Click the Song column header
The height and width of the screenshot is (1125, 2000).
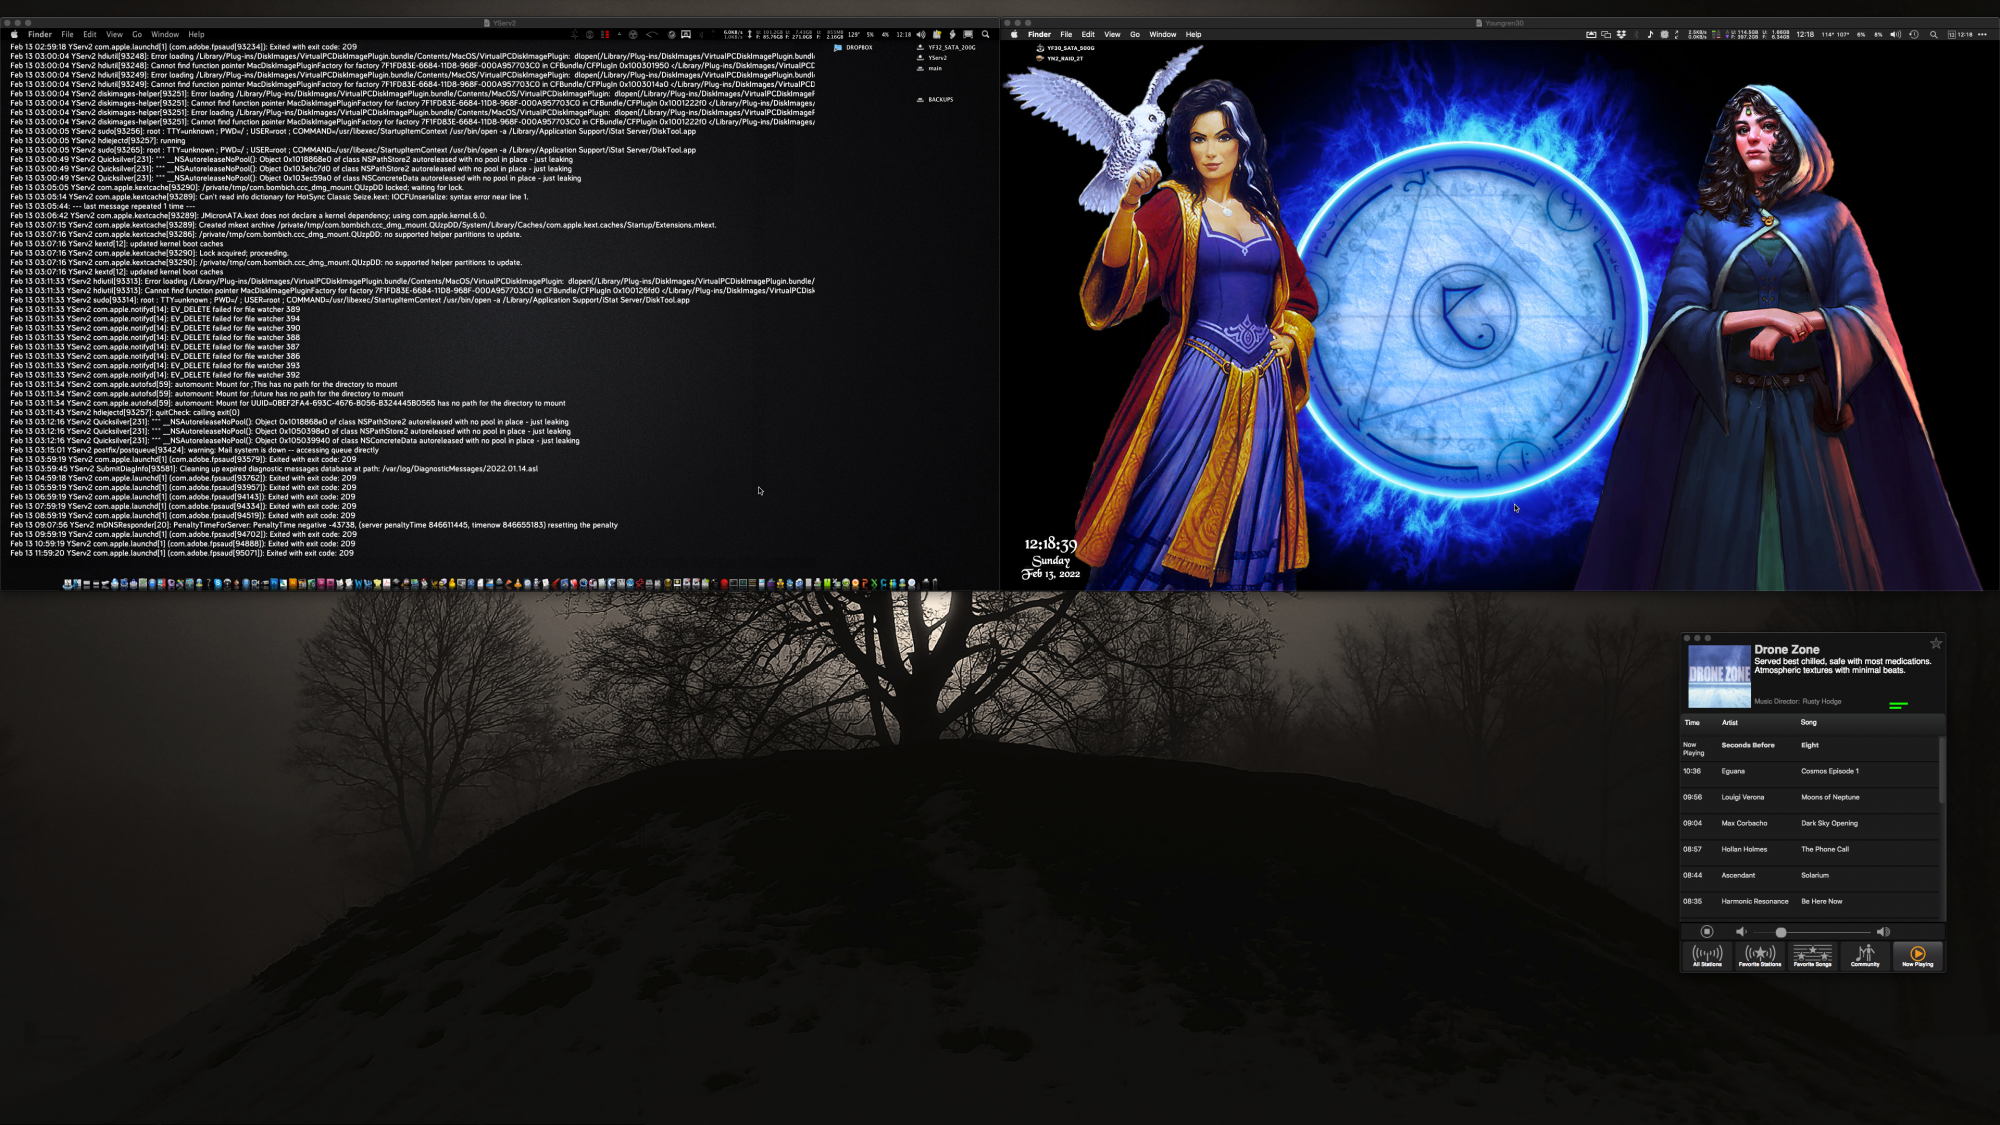[1808, 722]
